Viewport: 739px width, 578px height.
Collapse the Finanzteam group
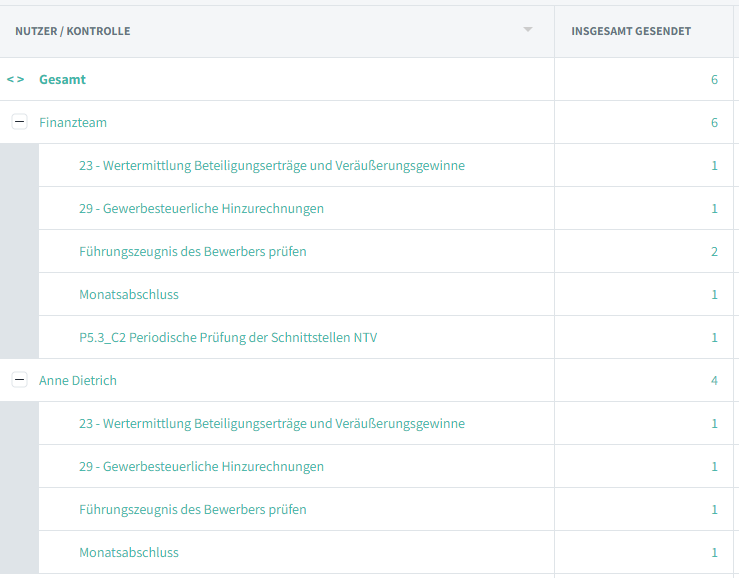coord(19,122)
